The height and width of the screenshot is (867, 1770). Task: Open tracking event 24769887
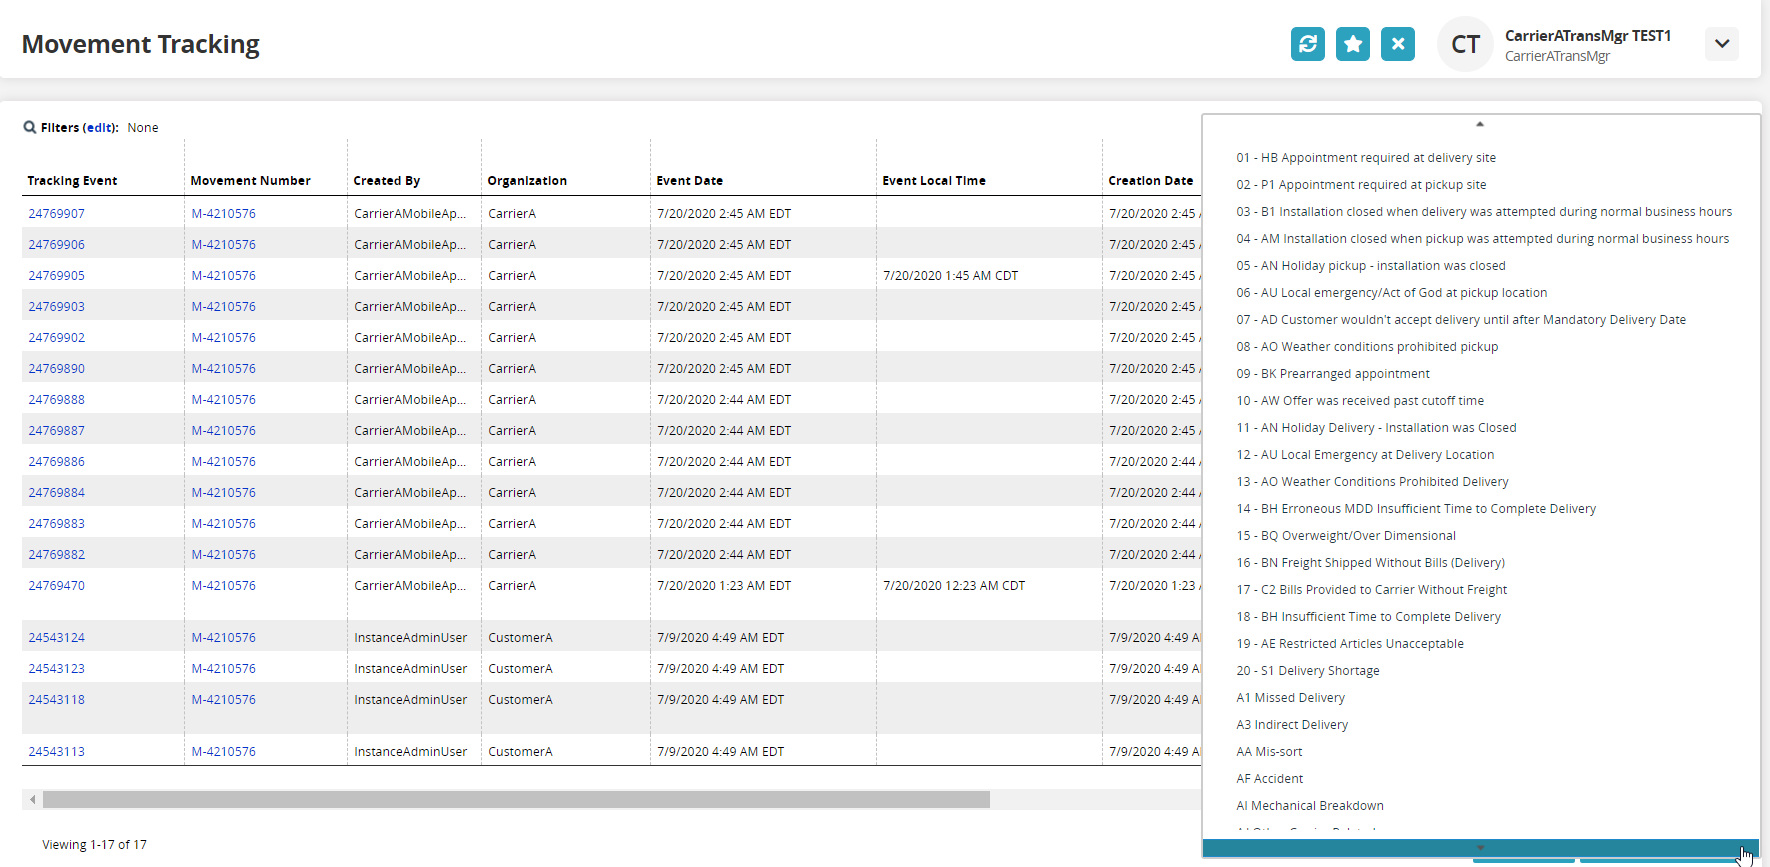(x=56, y=431)
